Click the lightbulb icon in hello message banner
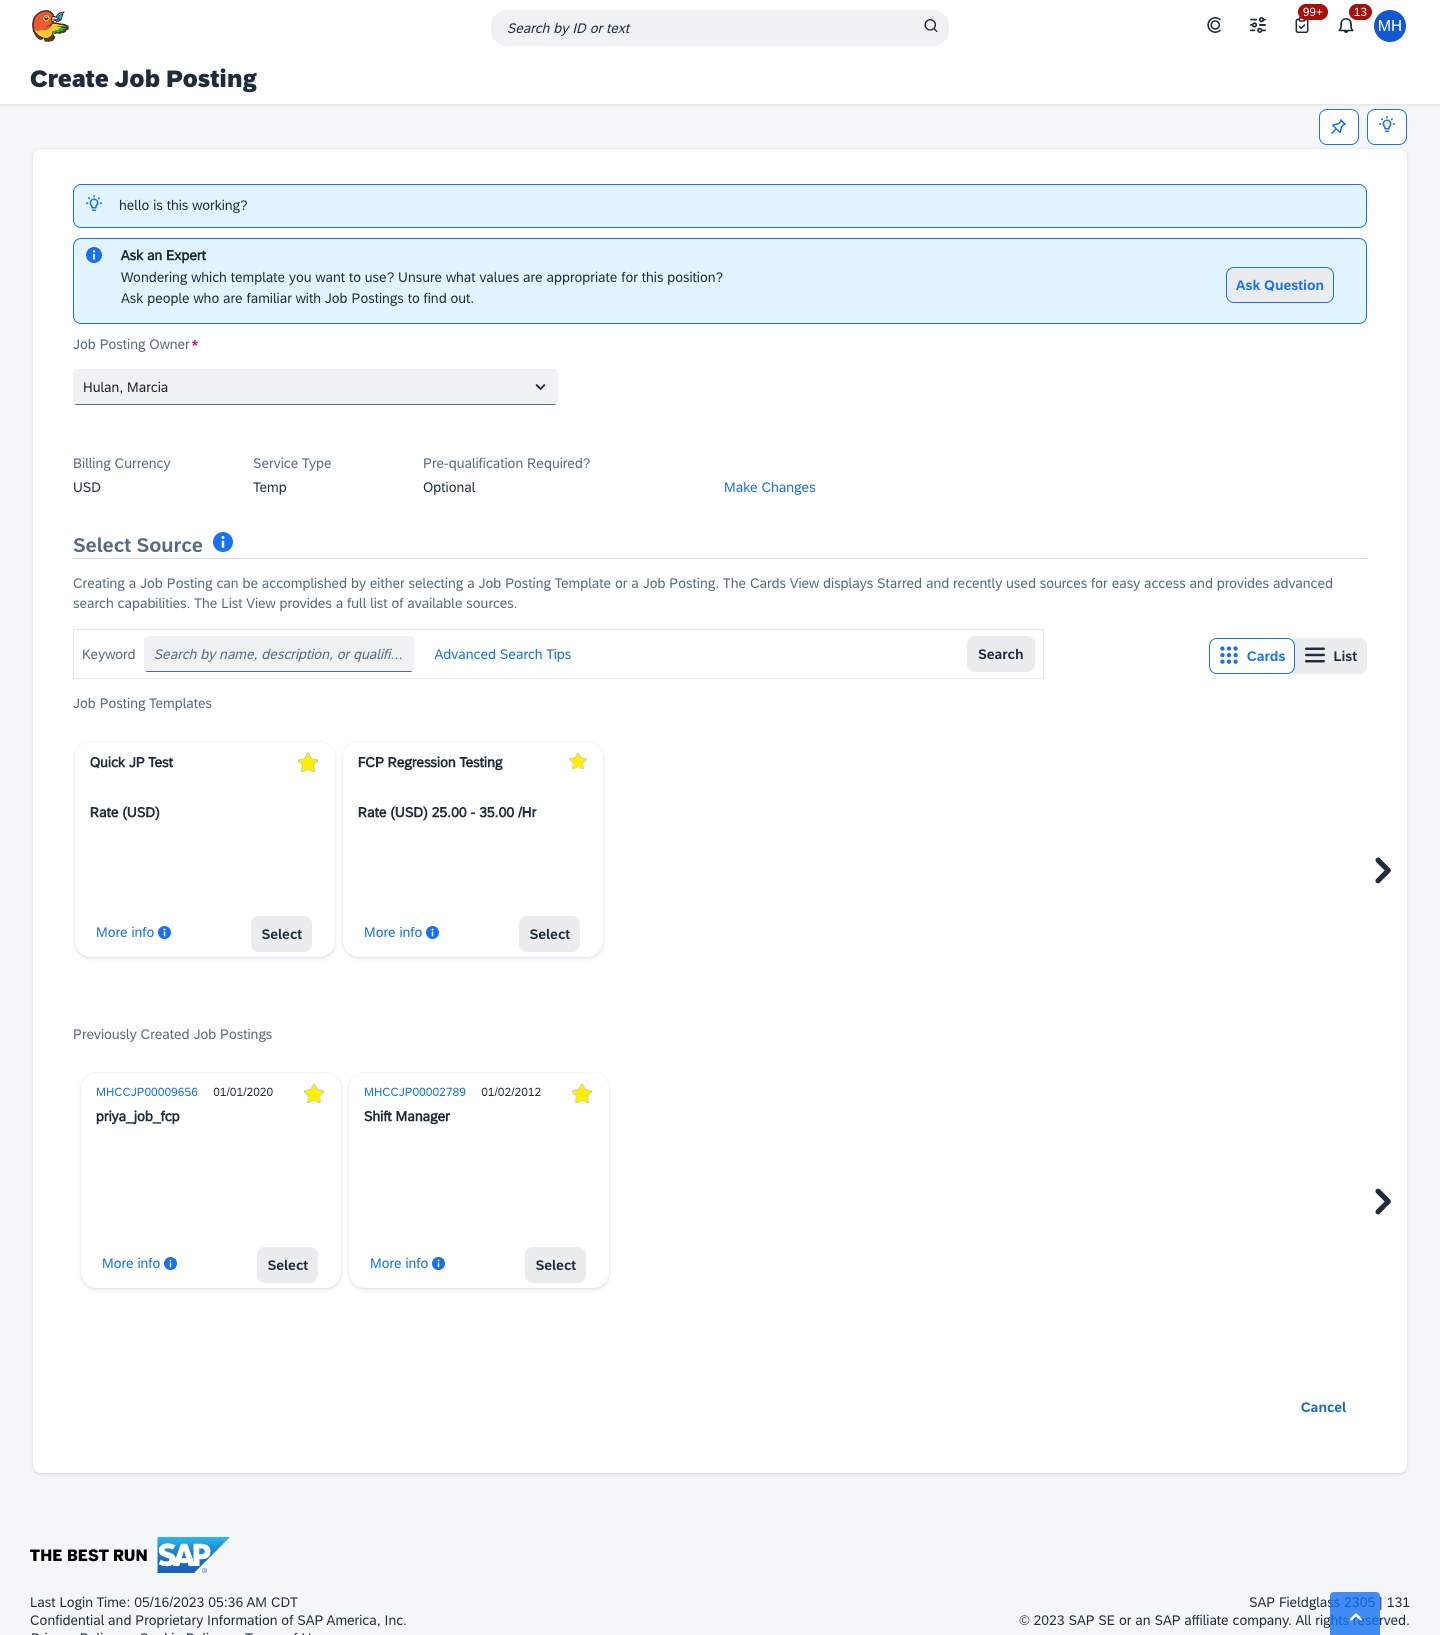 tap(94, 204)
